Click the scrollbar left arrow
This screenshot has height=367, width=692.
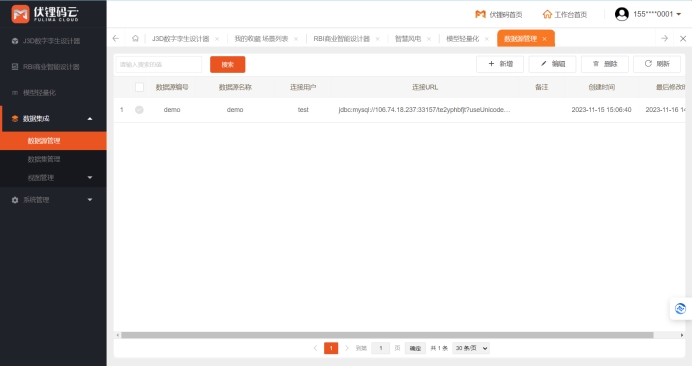point(117,335)
